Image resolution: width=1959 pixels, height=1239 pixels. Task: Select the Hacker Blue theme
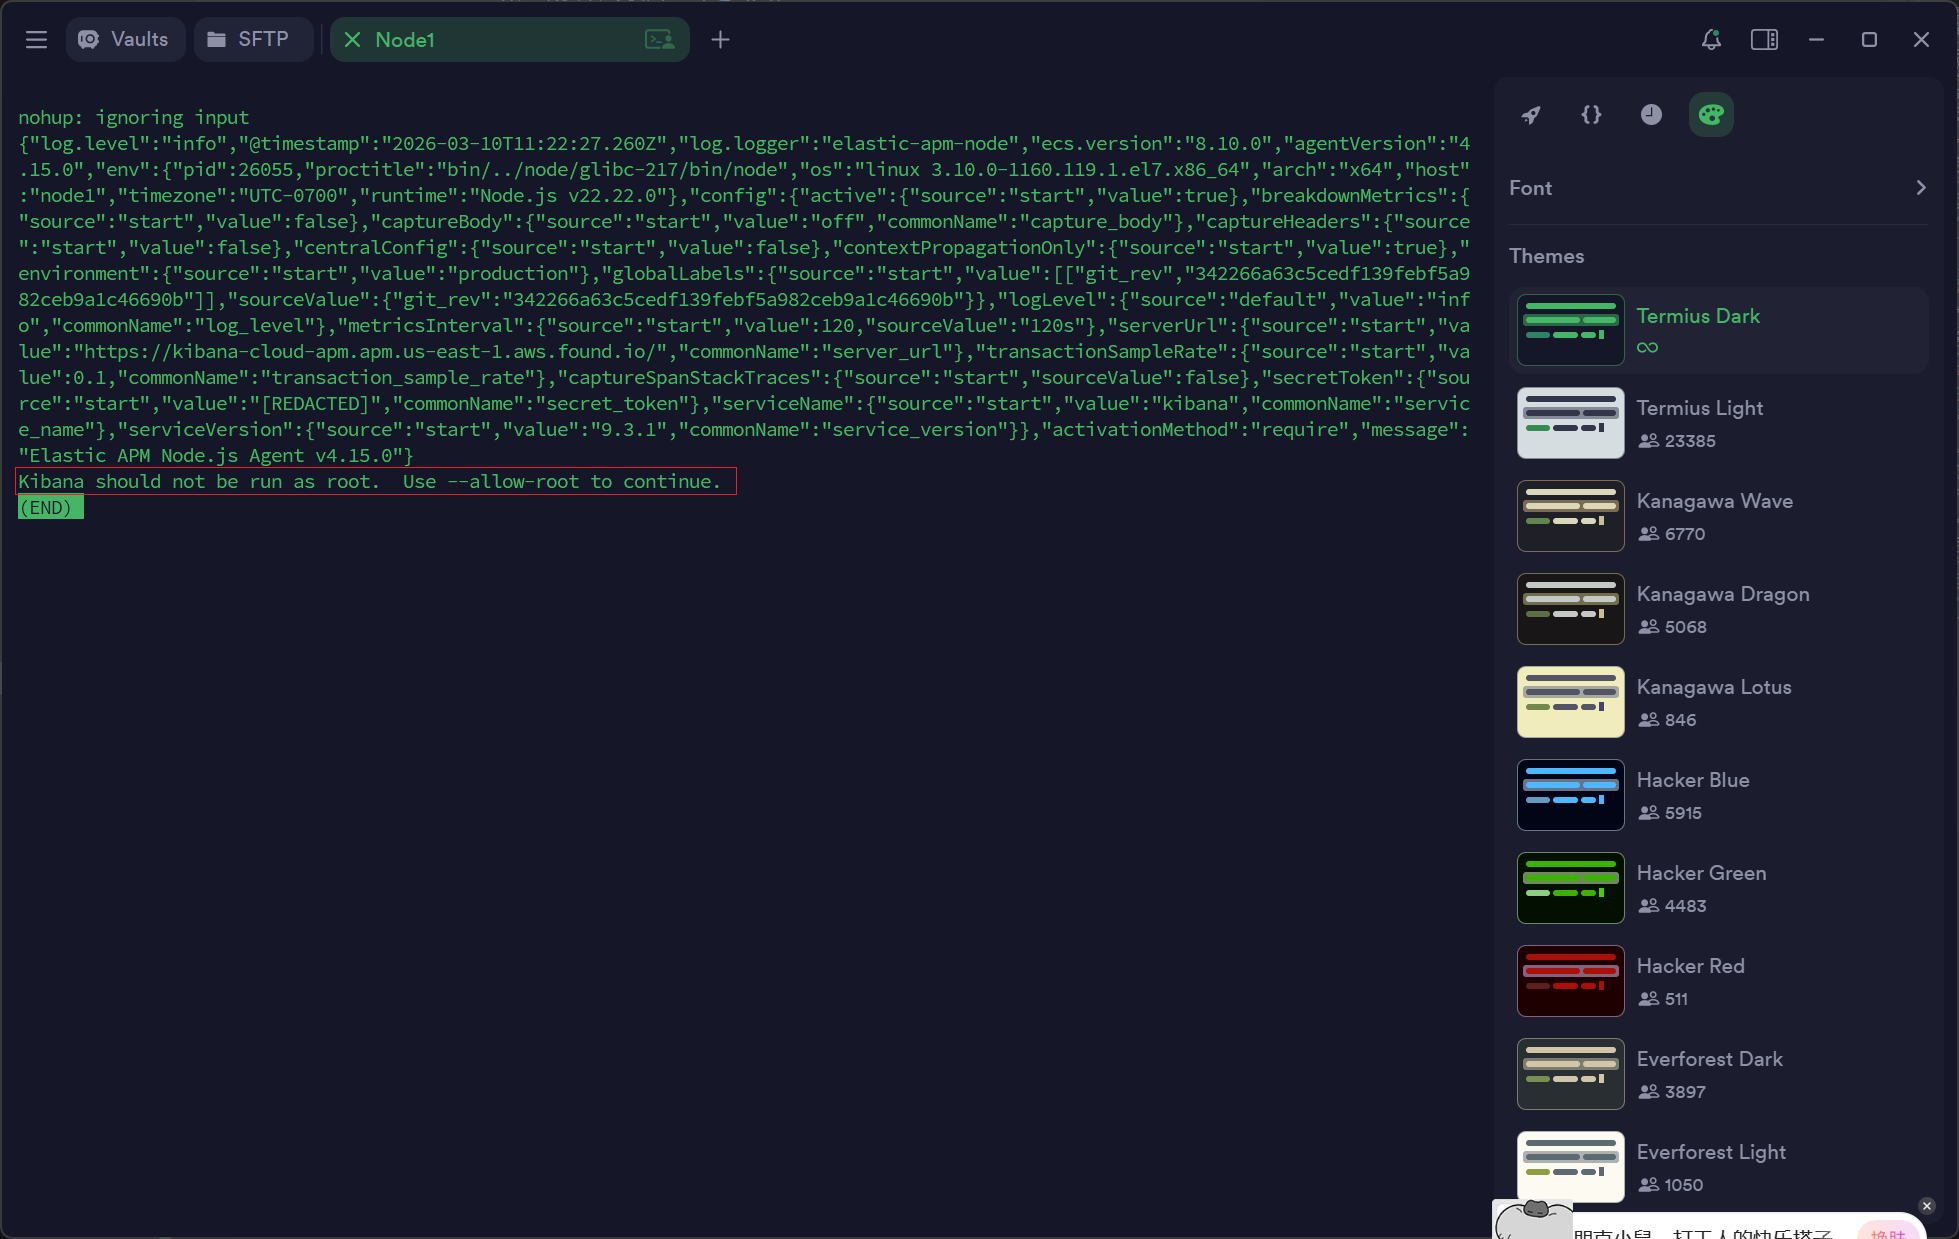click(1692, 780)
